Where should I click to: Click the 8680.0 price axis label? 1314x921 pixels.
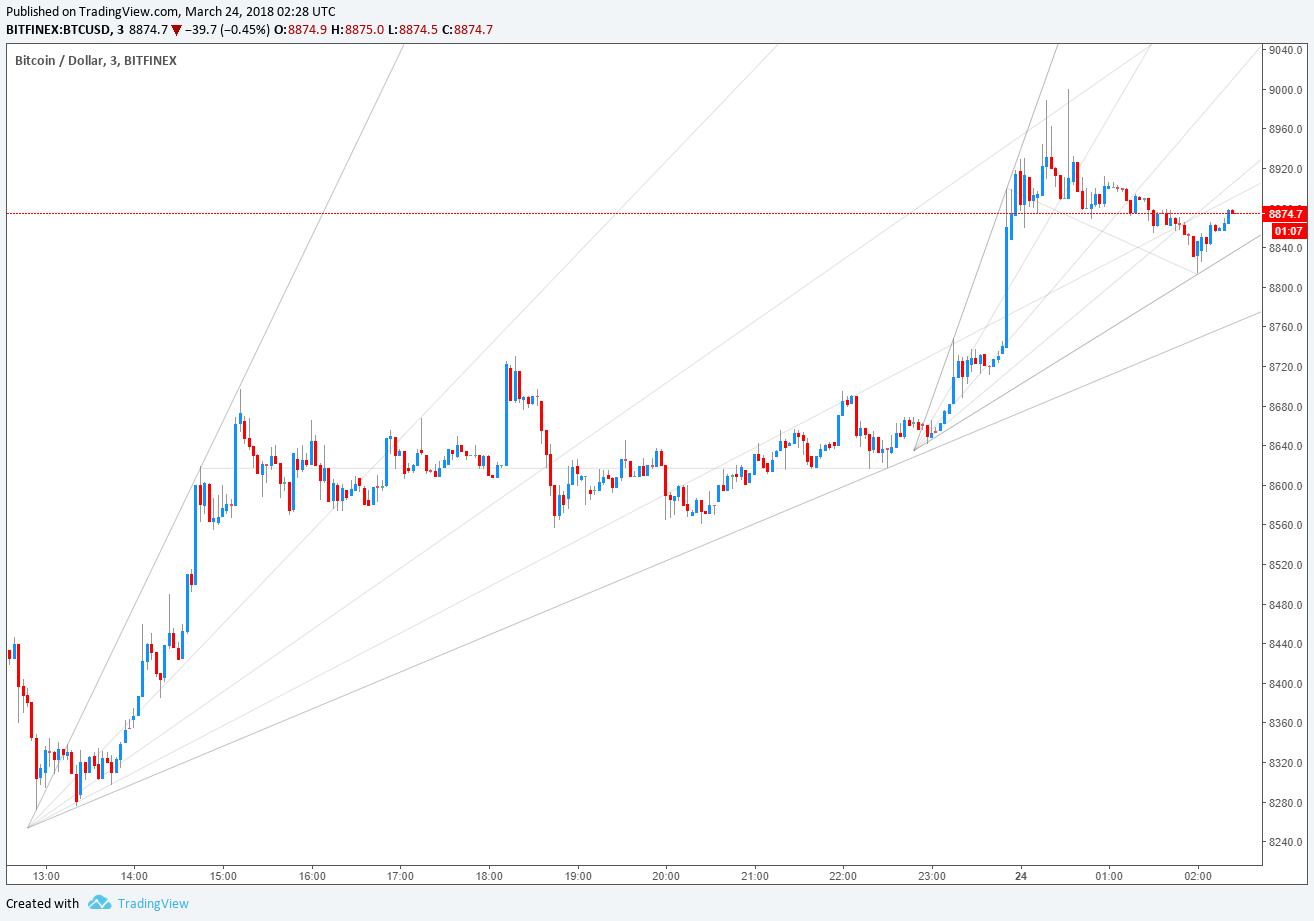(x=1285, y=407)
